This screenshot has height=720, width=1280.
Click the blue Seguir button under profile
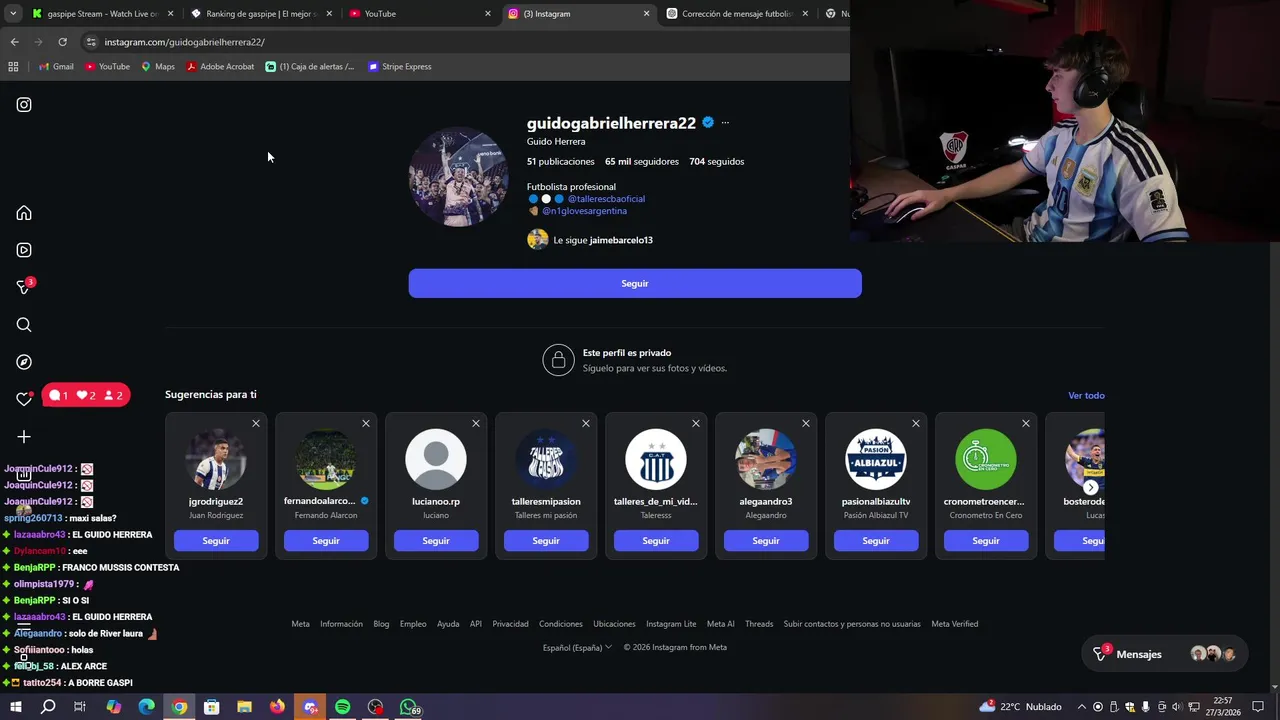pyautogui.click(x=635, y=283)
